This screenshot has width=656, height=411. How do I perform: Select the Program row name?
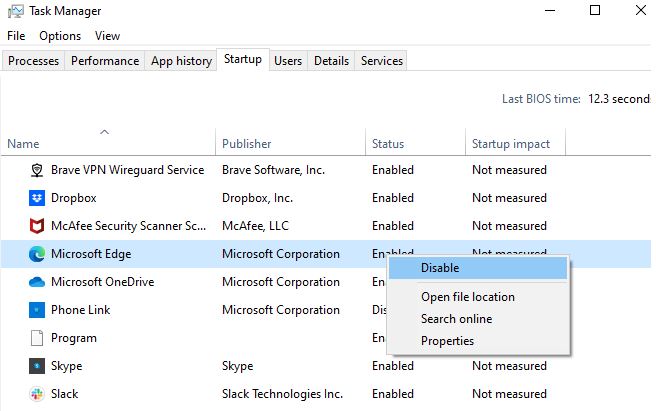click(74, 338)
